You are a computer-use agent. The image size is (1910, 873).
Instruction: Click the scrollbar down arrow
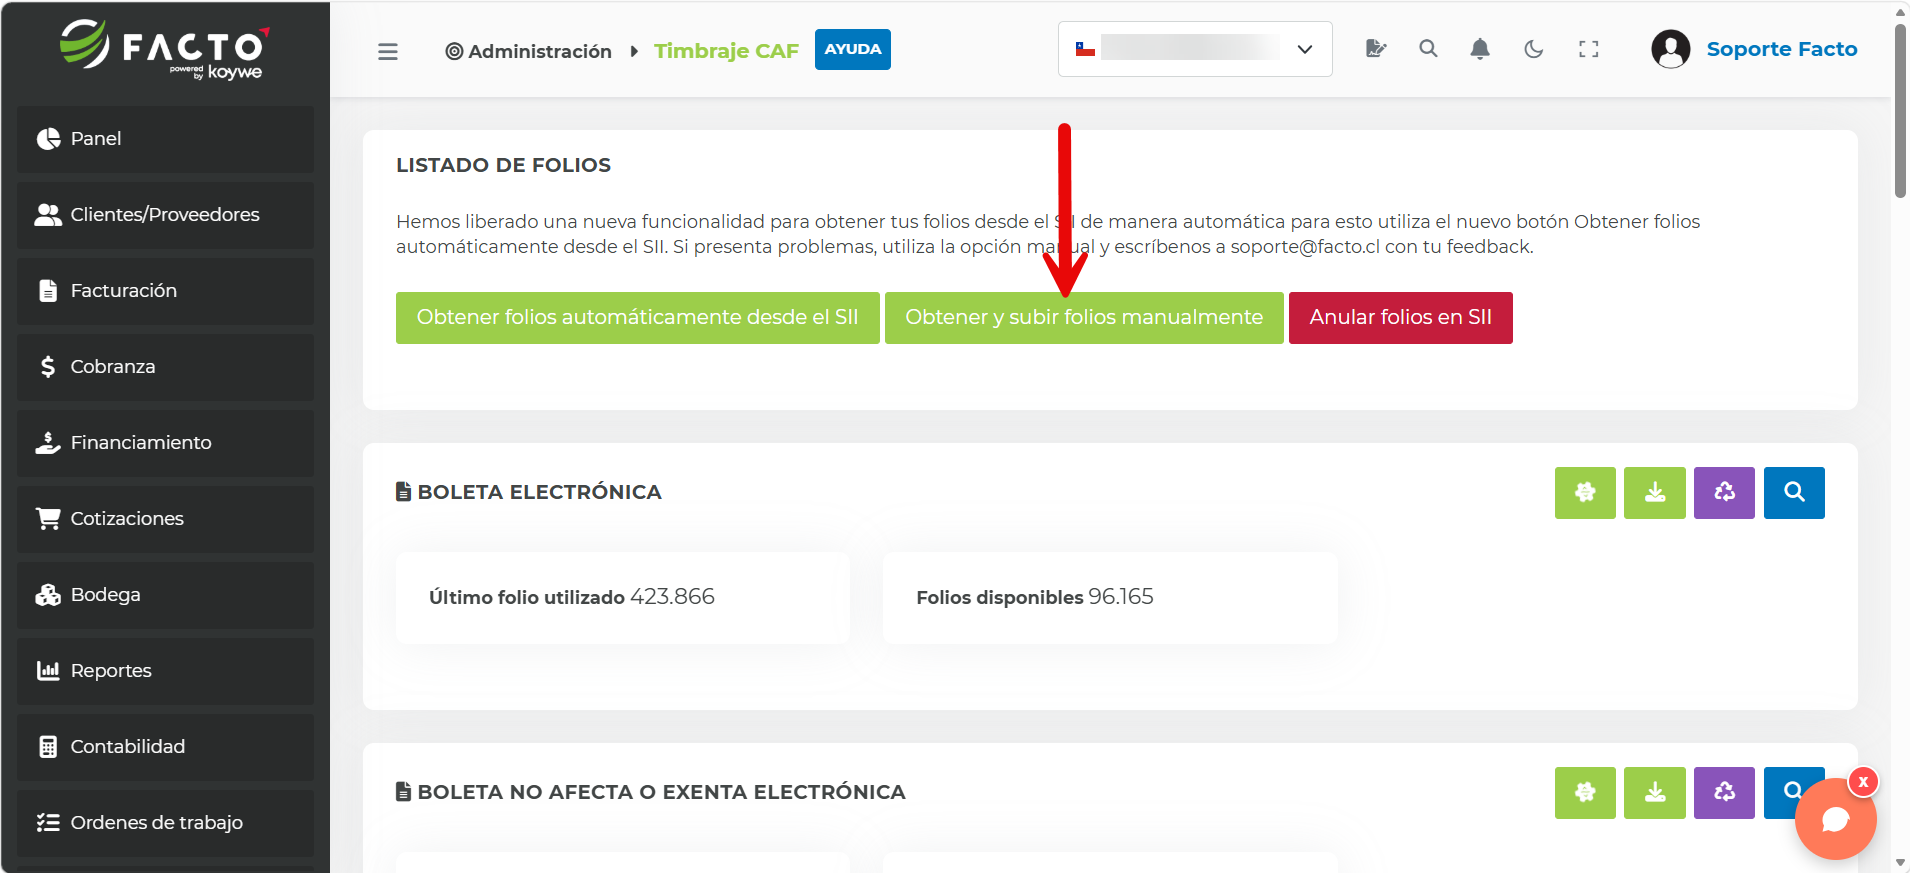point(1900,863)
